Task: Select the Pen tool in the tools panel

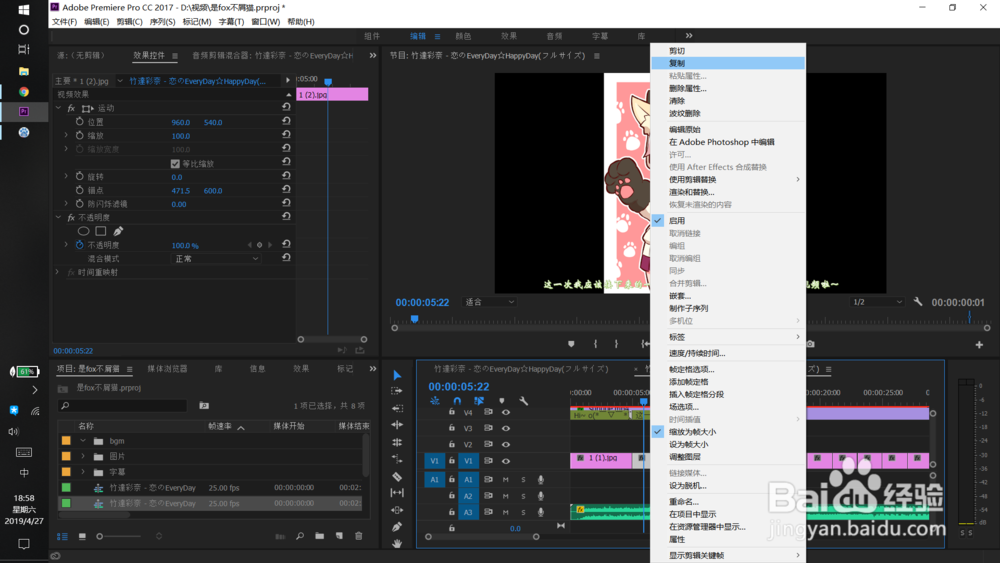Action: (397, 527)
